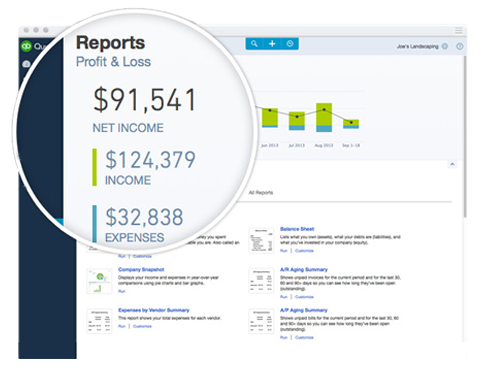This screenshot has width=482, height=369.
Task: Click the gear icon beside Joe's Landscaping
Action: pyautogui.click(x=445, y=46)
